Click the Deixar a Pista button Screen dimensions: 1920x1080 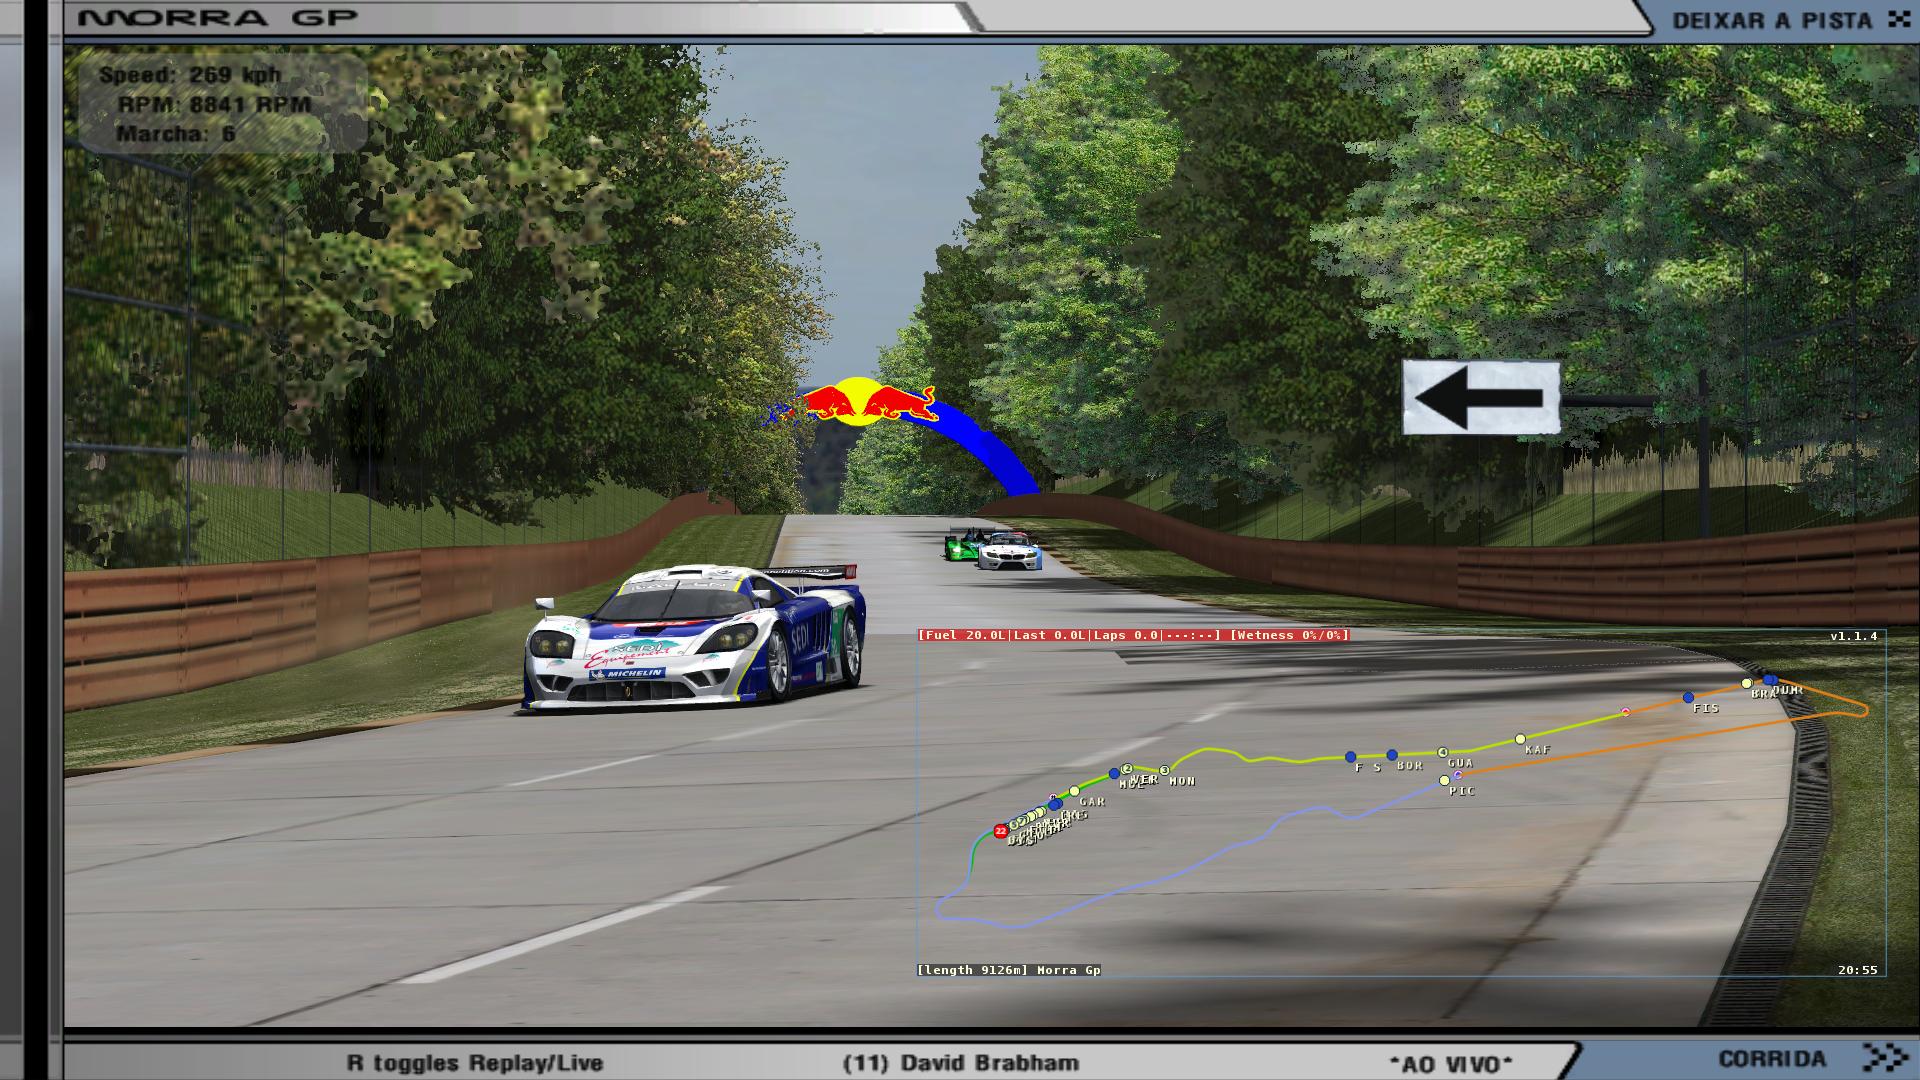pyautogui.click(x=1771, y=20)
